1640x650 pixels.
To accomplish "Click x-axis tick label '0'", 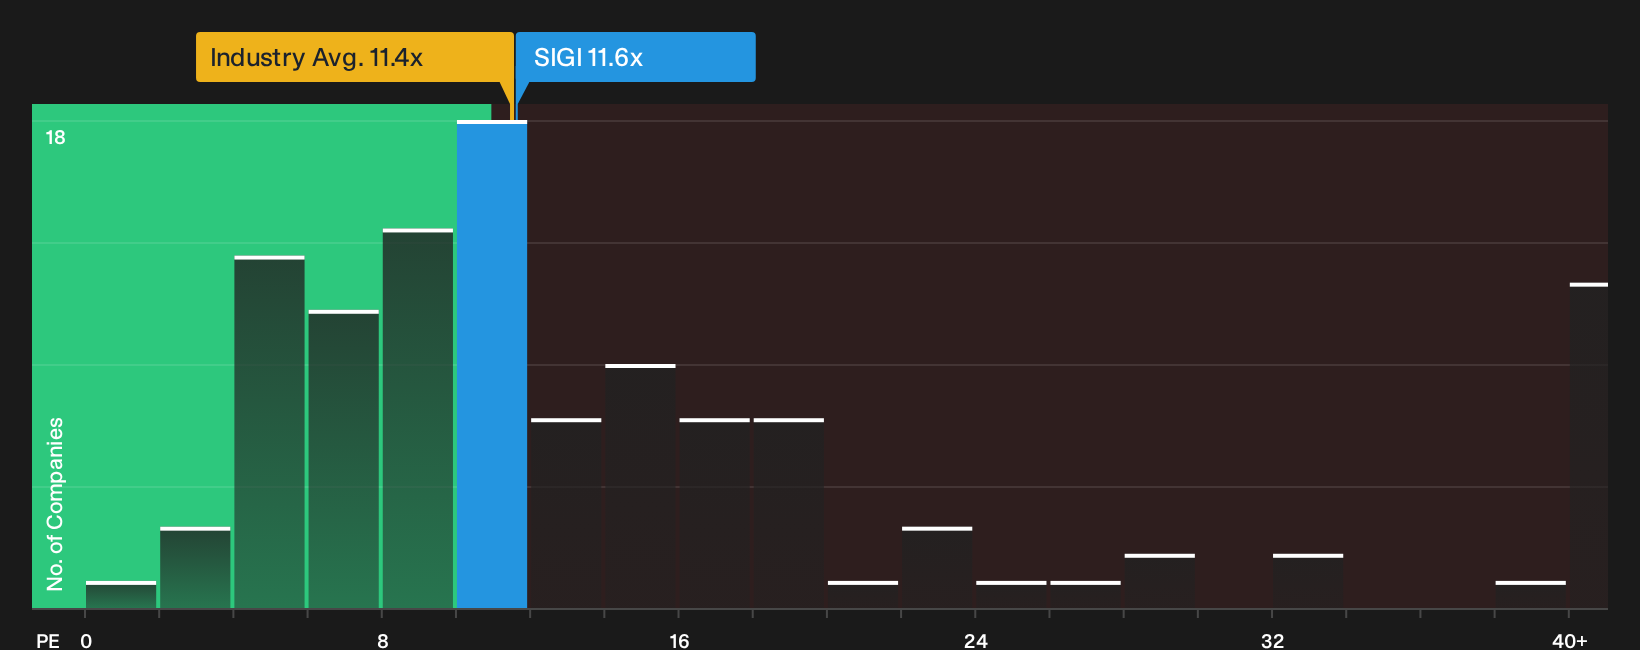I will (86, 641).
